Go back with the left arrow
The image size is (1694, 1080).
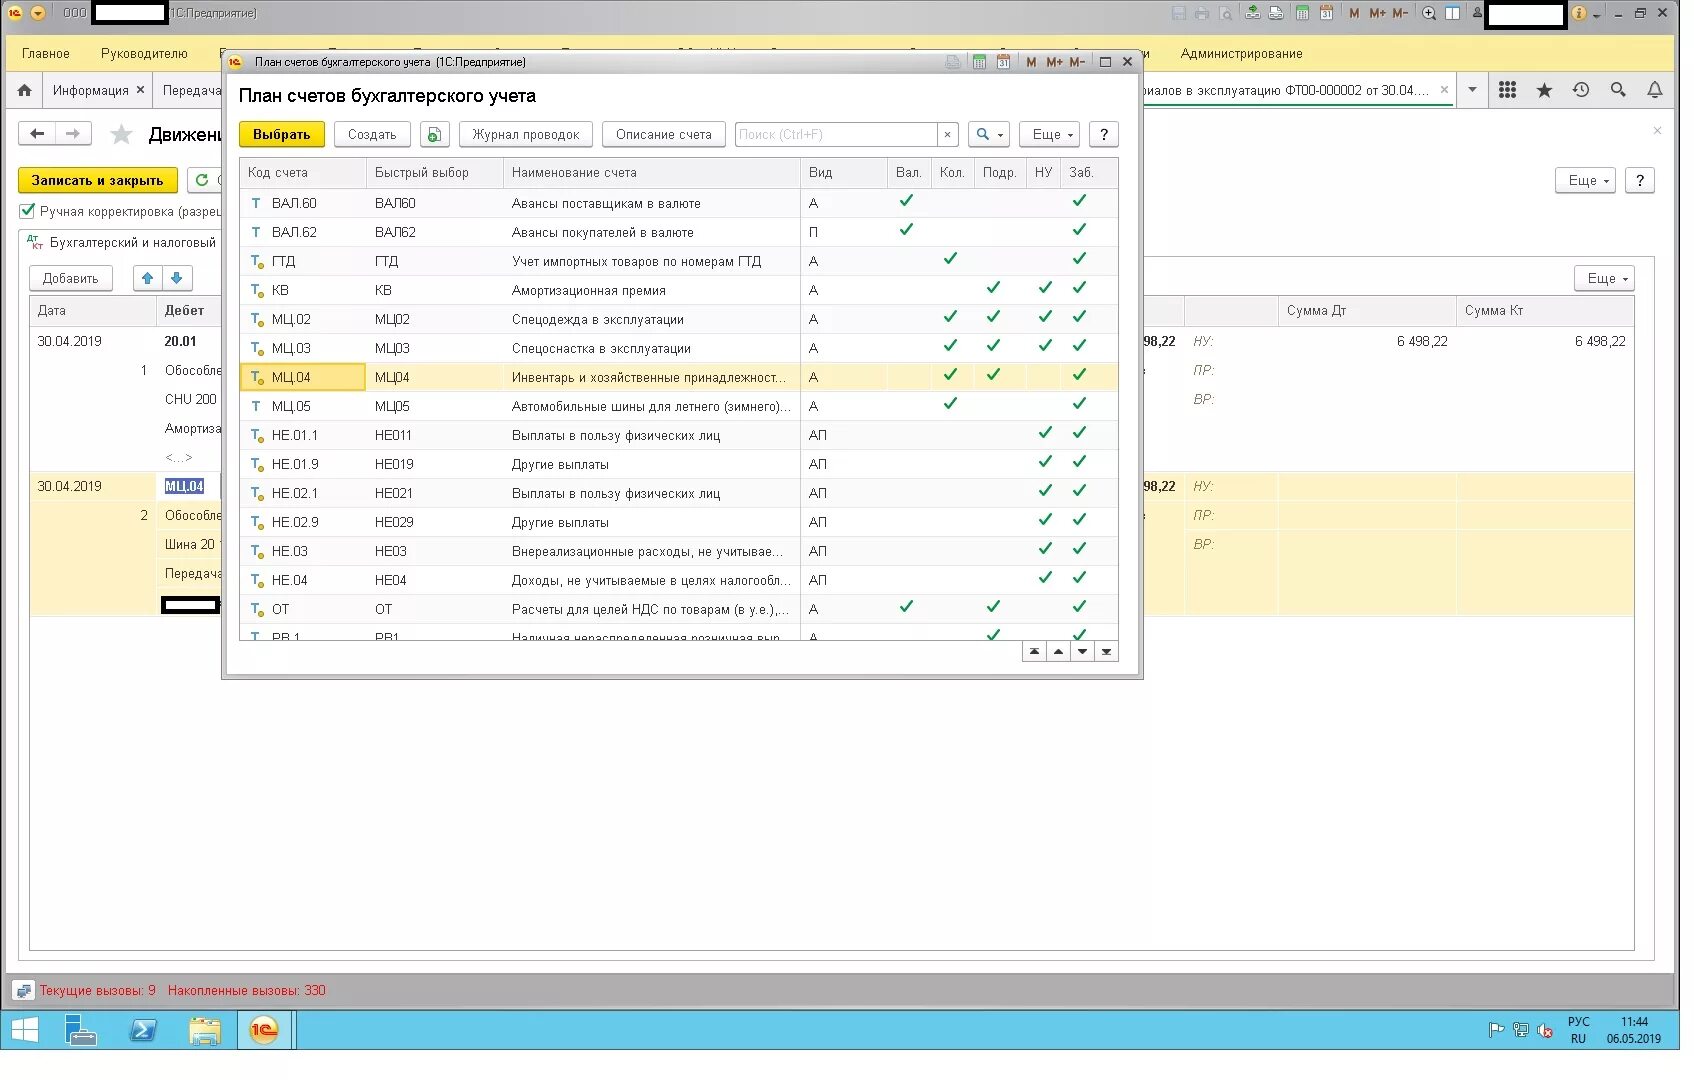(37, 133)
